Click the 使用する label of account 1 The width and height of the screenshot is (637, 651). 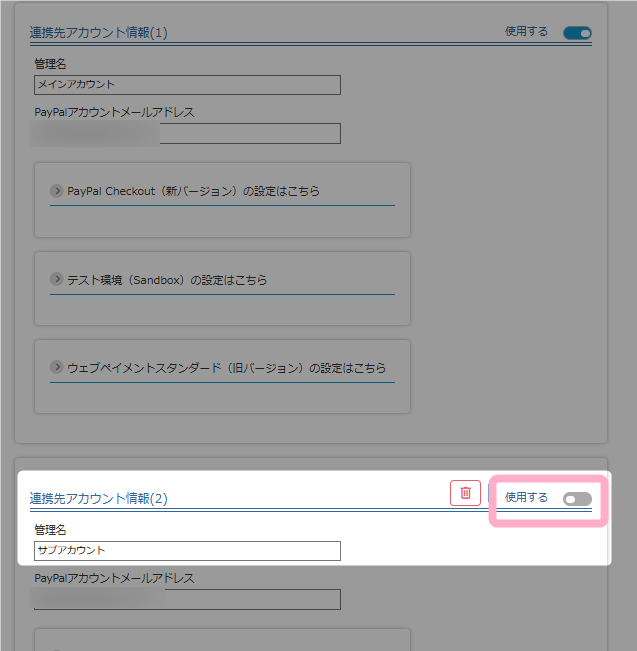526,32
